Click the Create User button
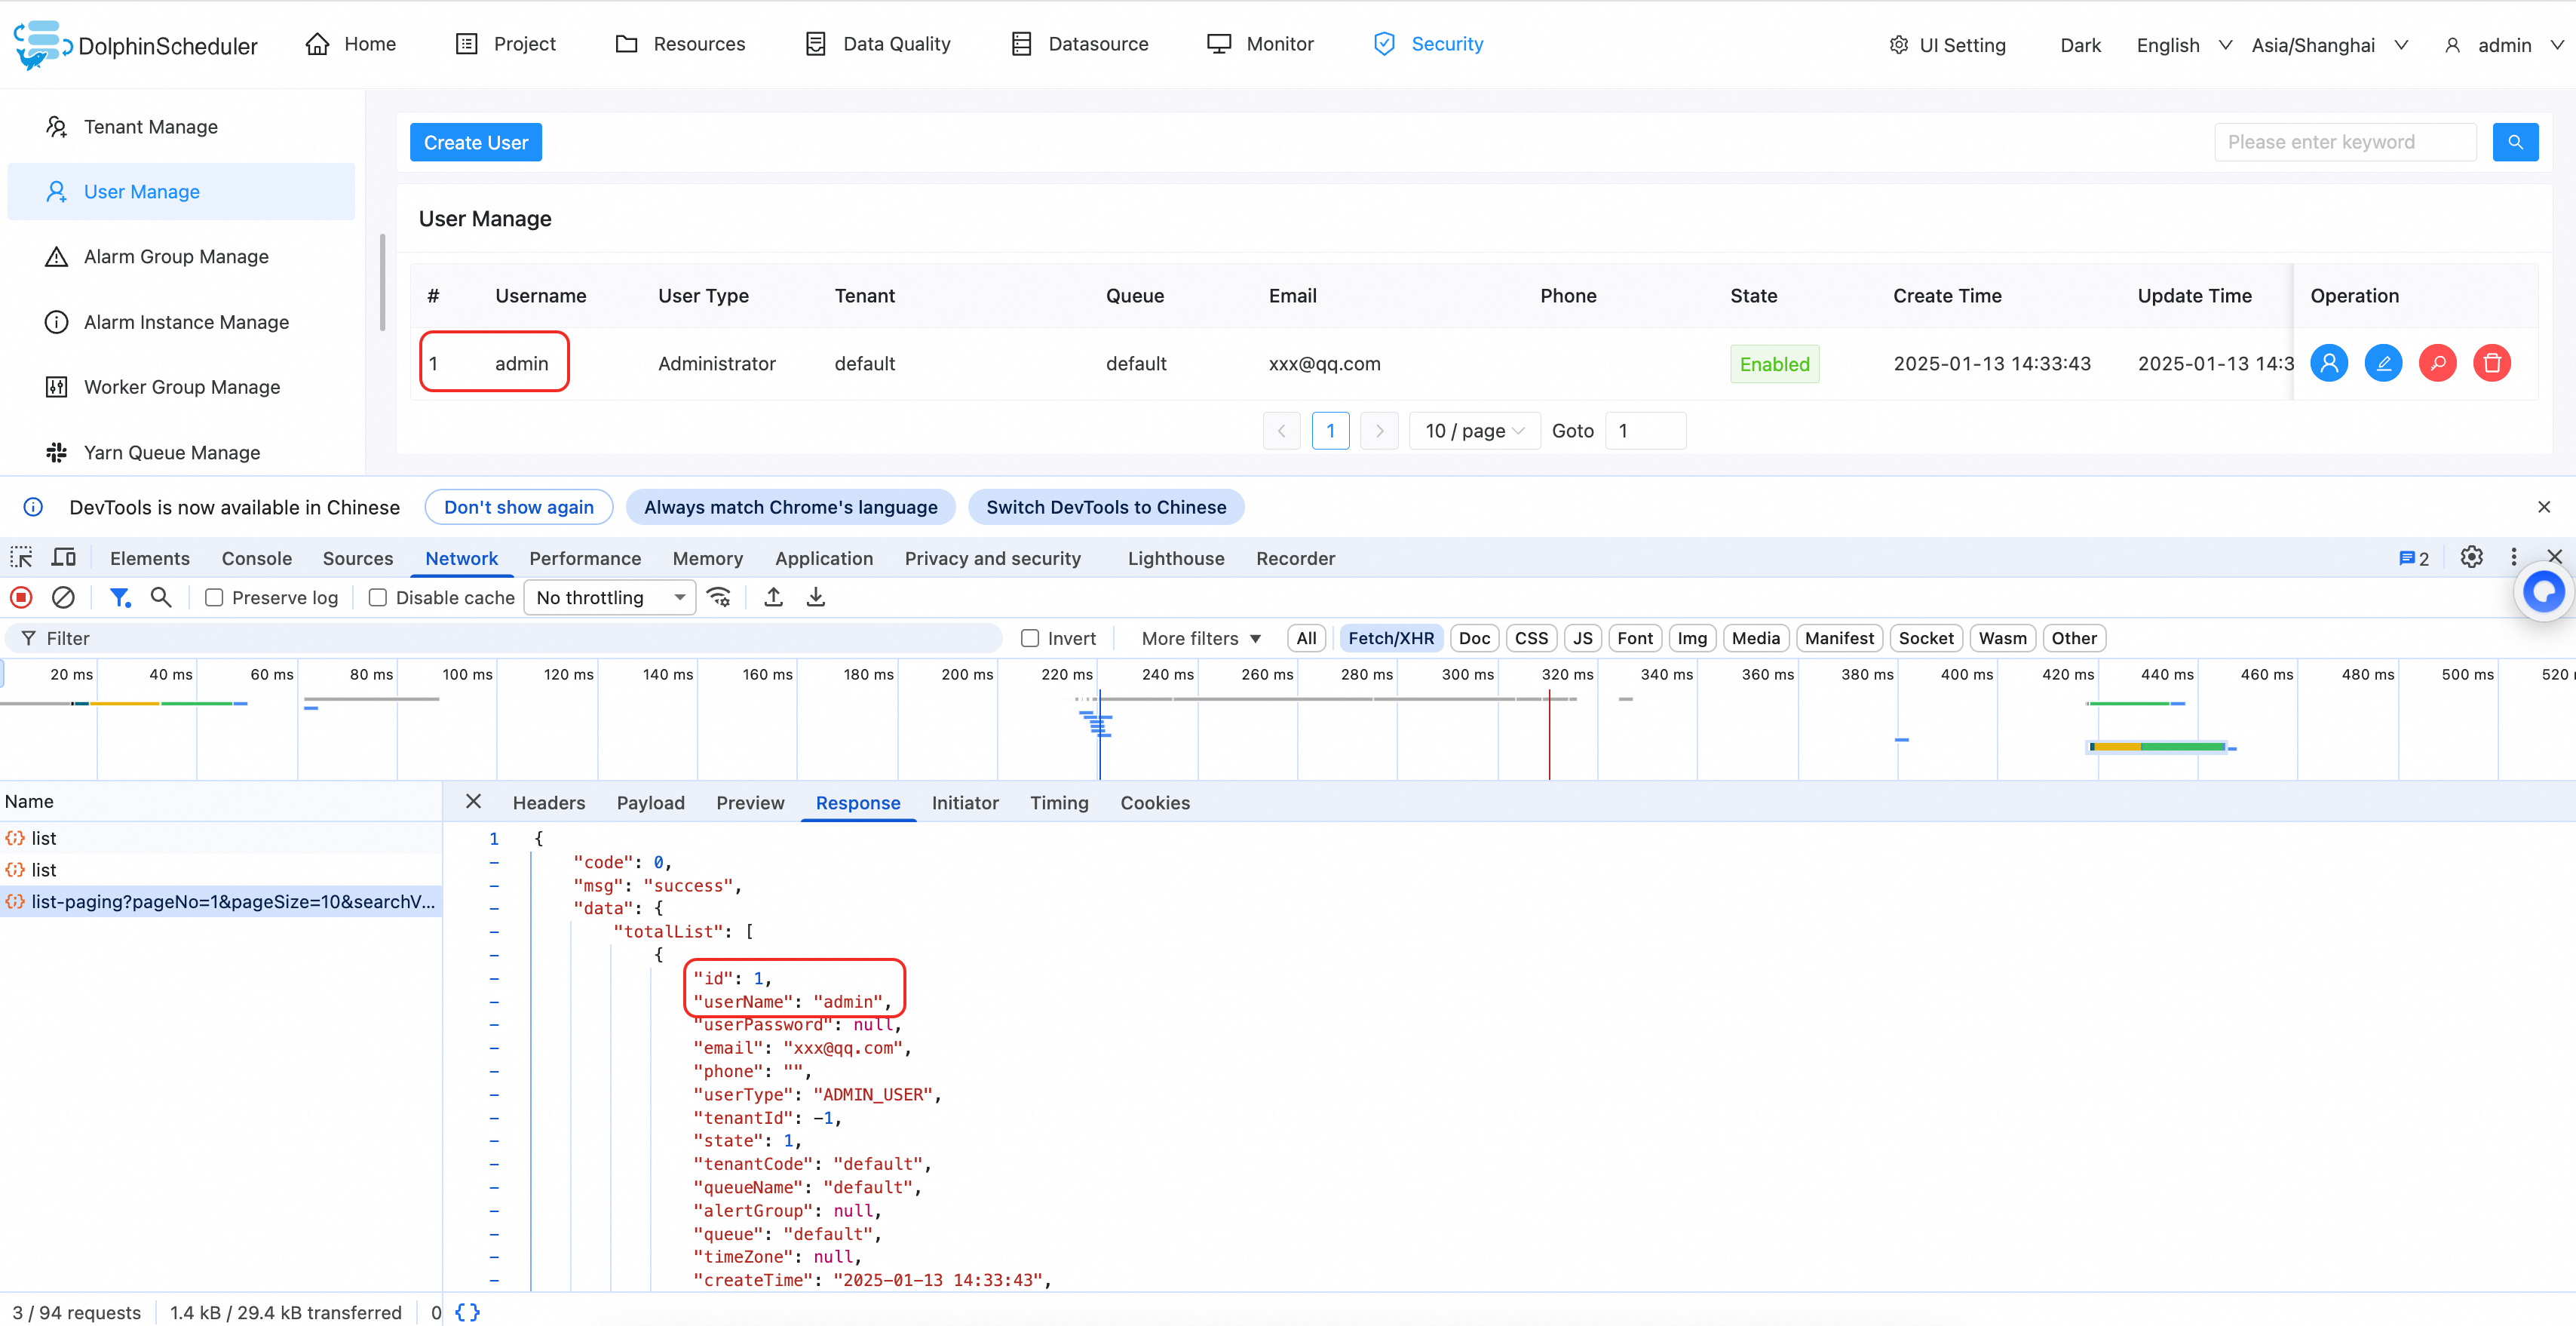Screen dimensions: 2576x1326 pyautogui.click(x=476, y=142)
